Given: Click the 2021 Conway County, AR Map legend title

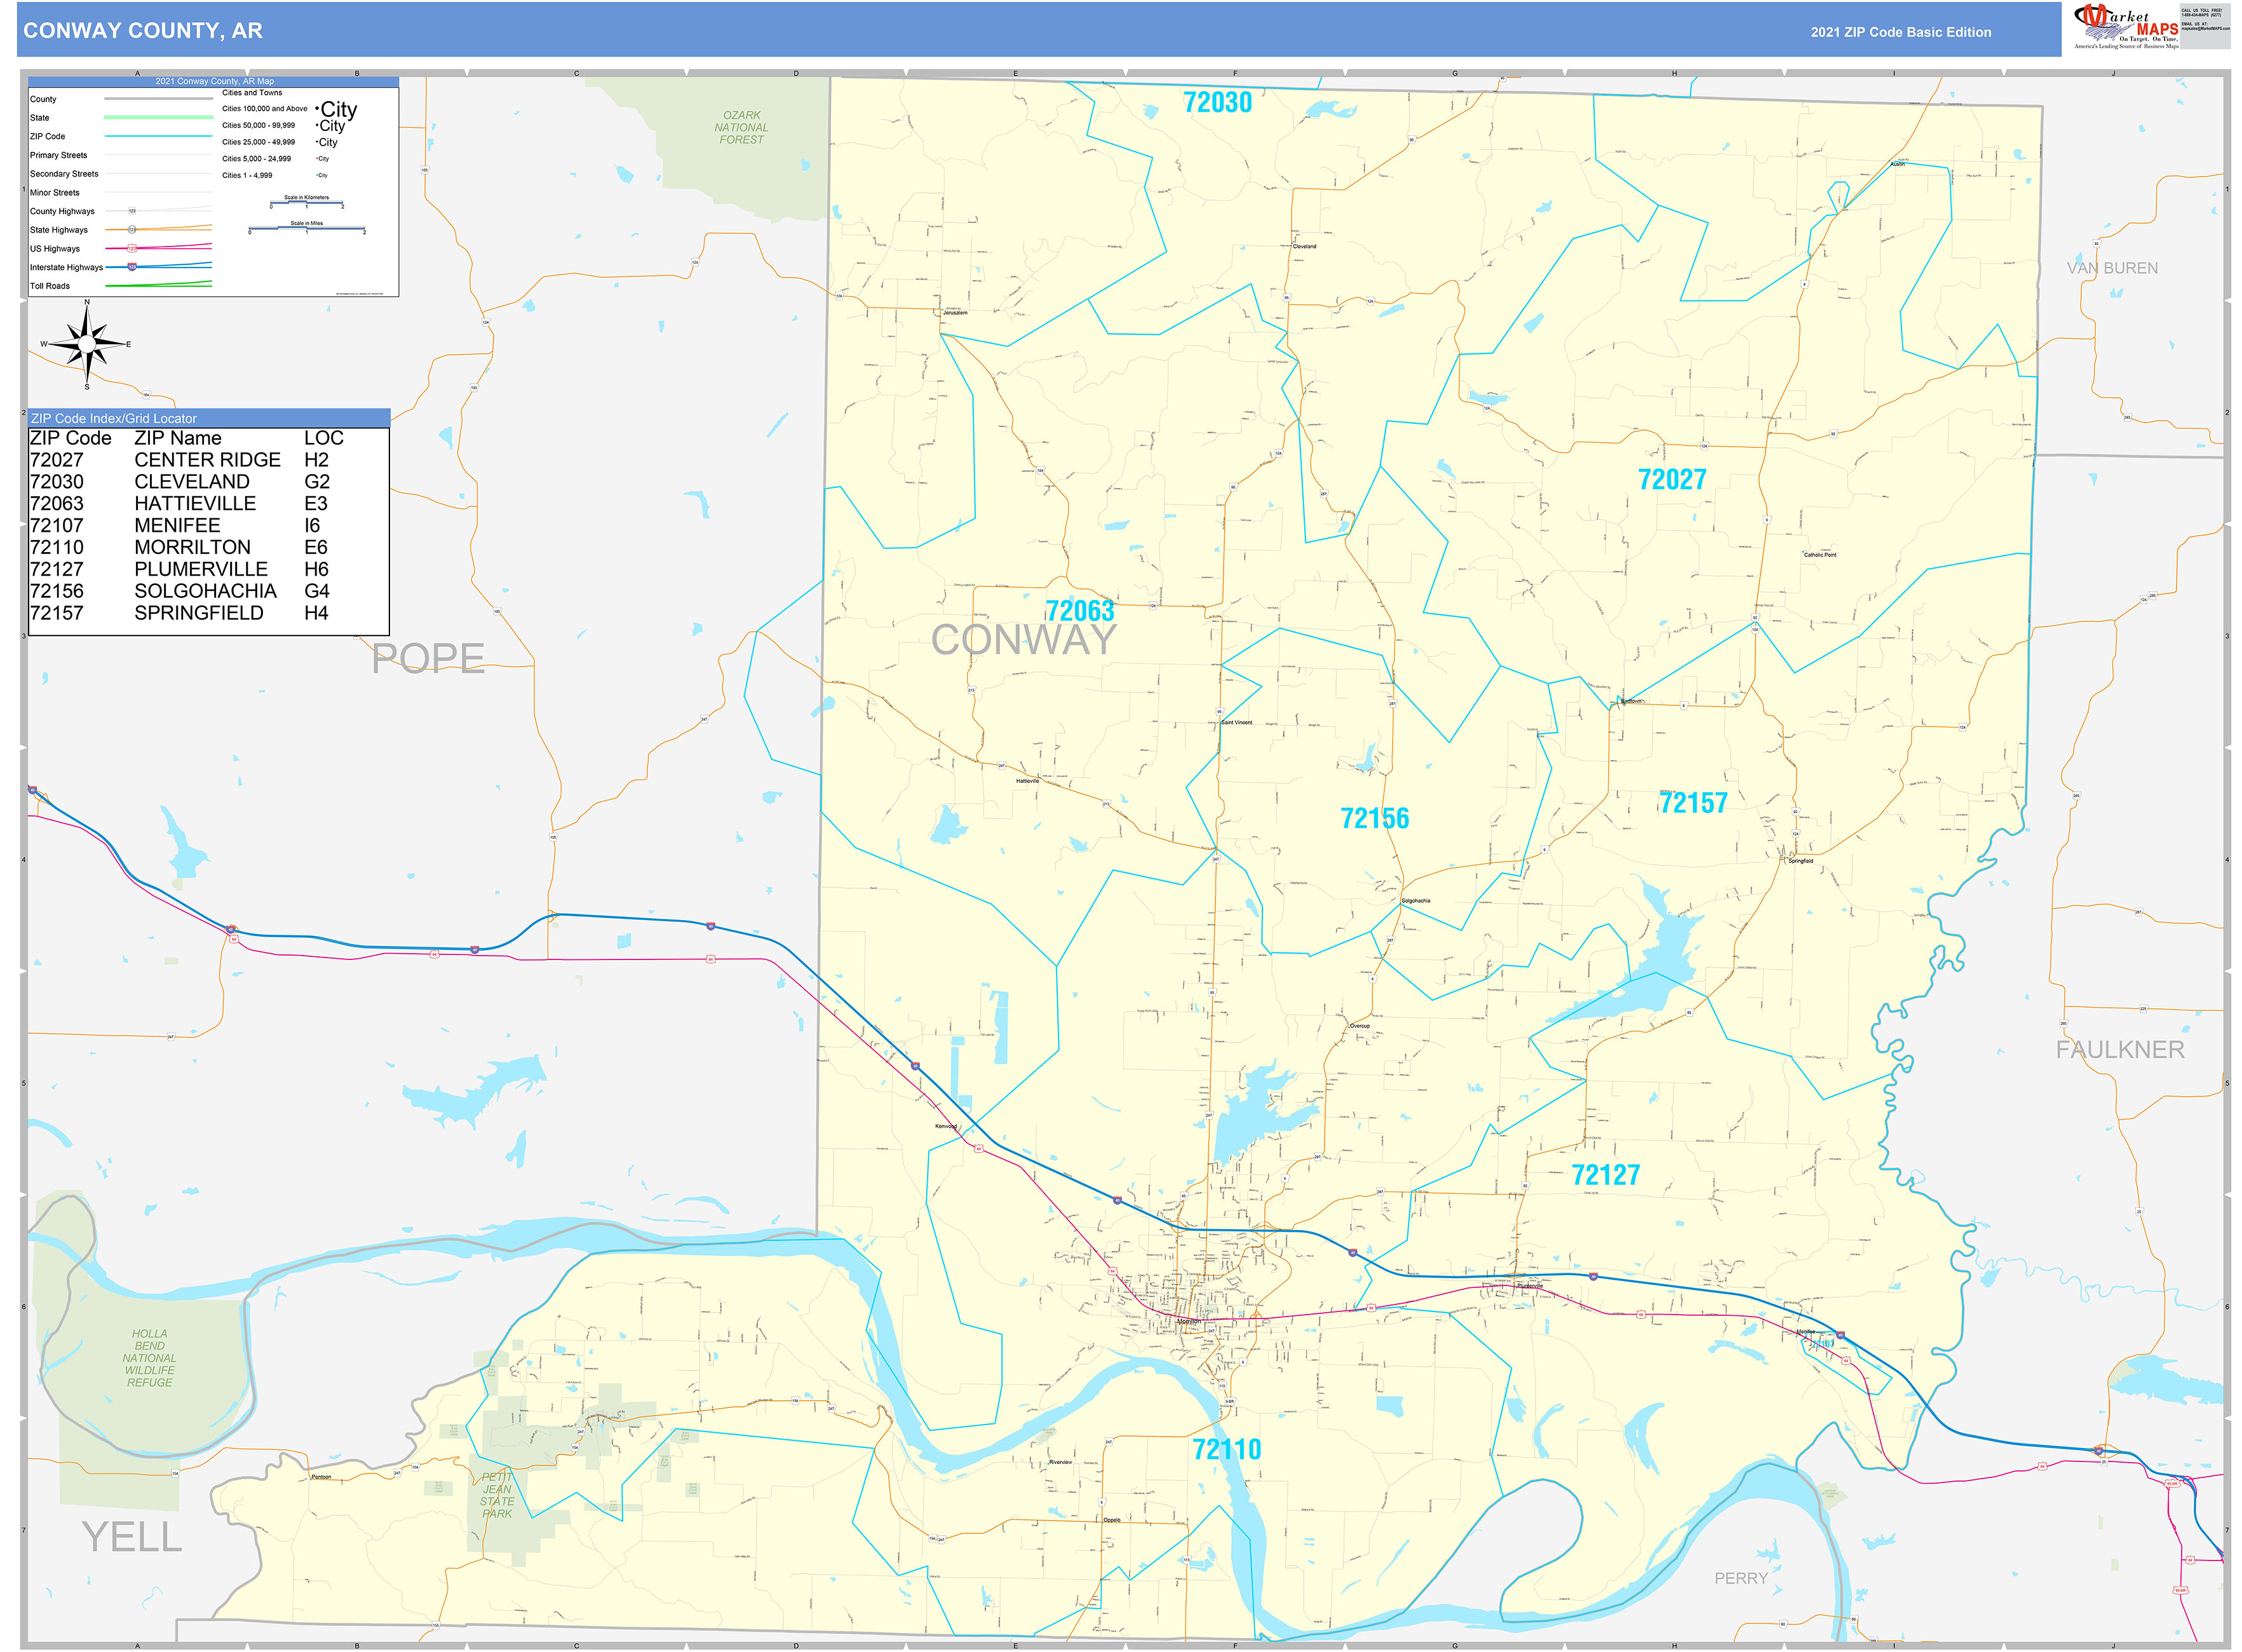Looking at the screenshot, I should tap(214, 81).
